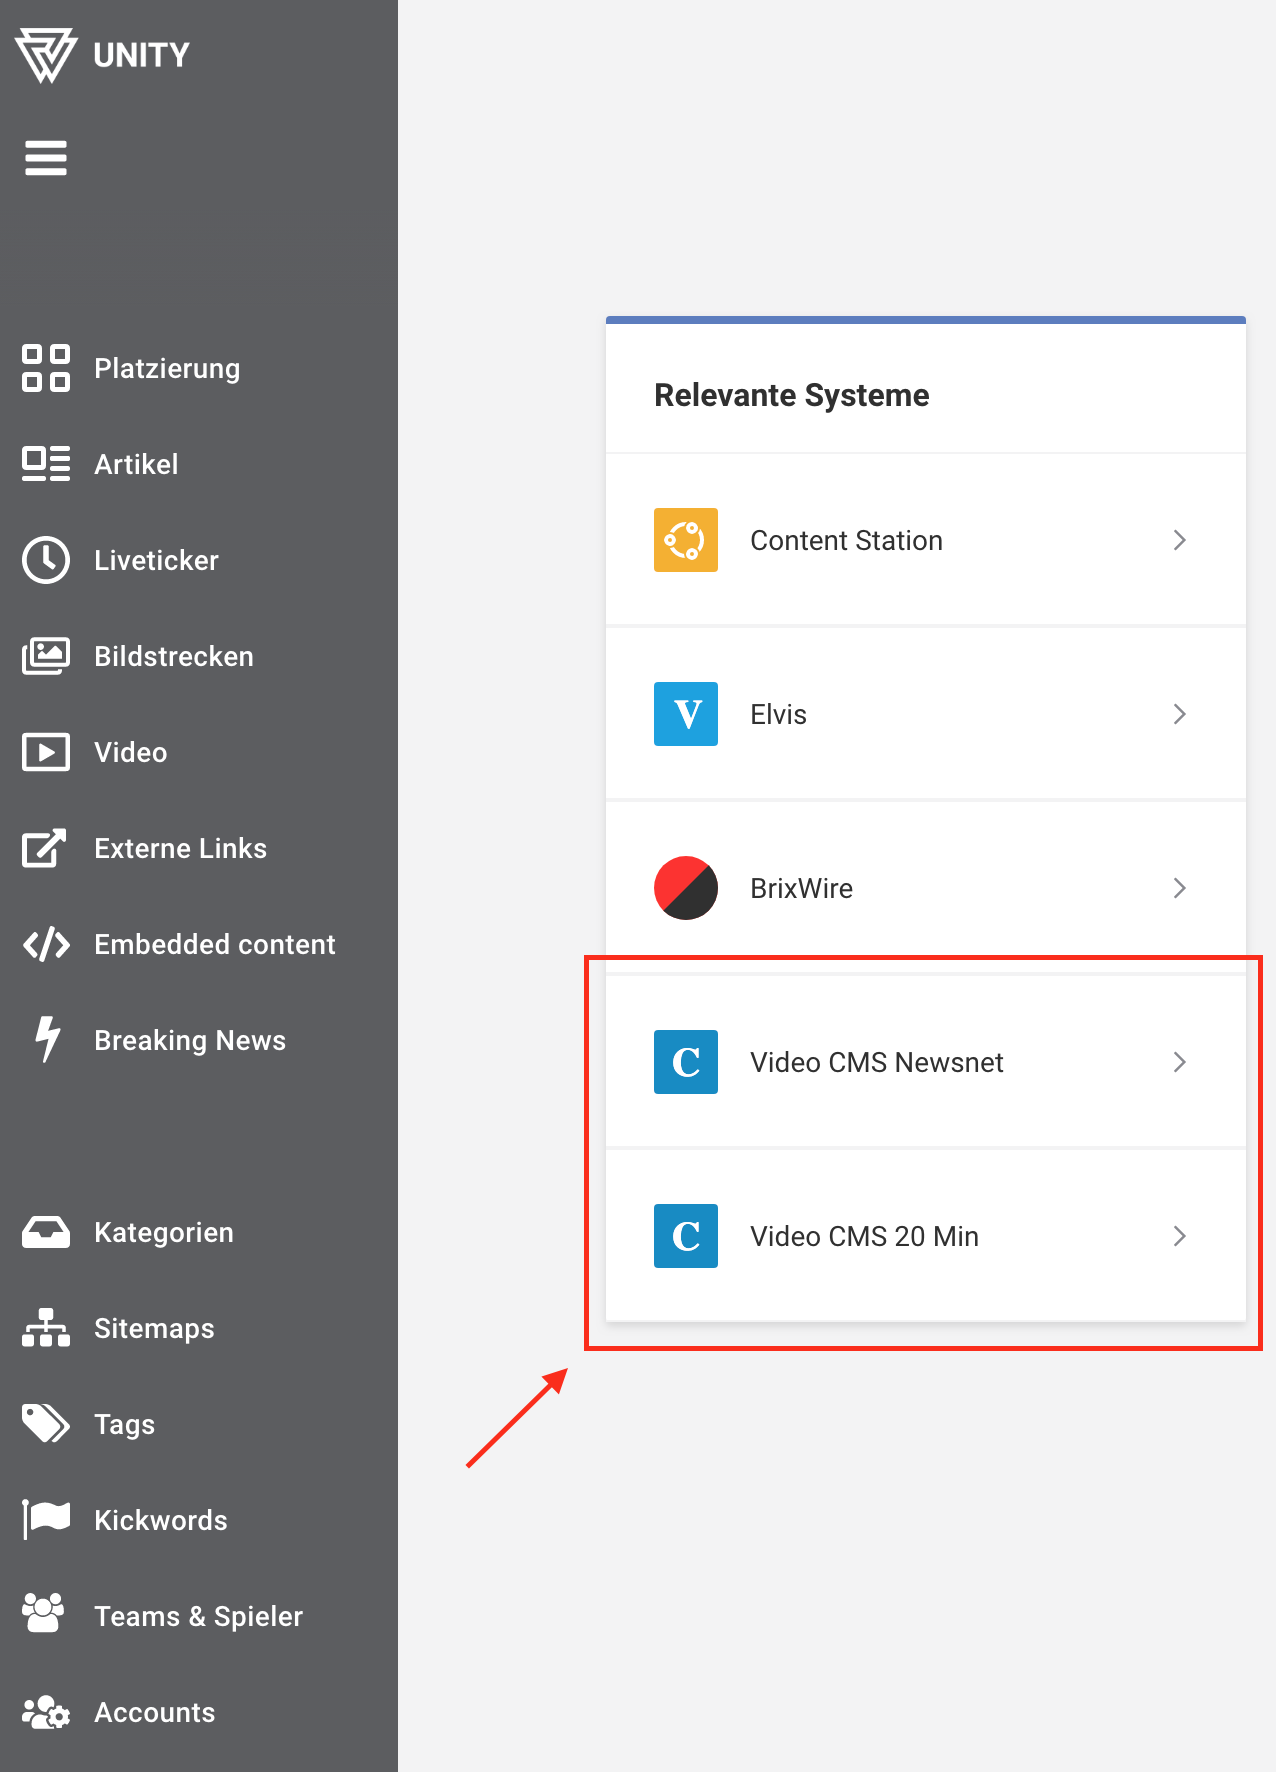Expand the Video CMS Newsnet chevron
The image size is (1276, 1772).
tap(1179, 1062)
